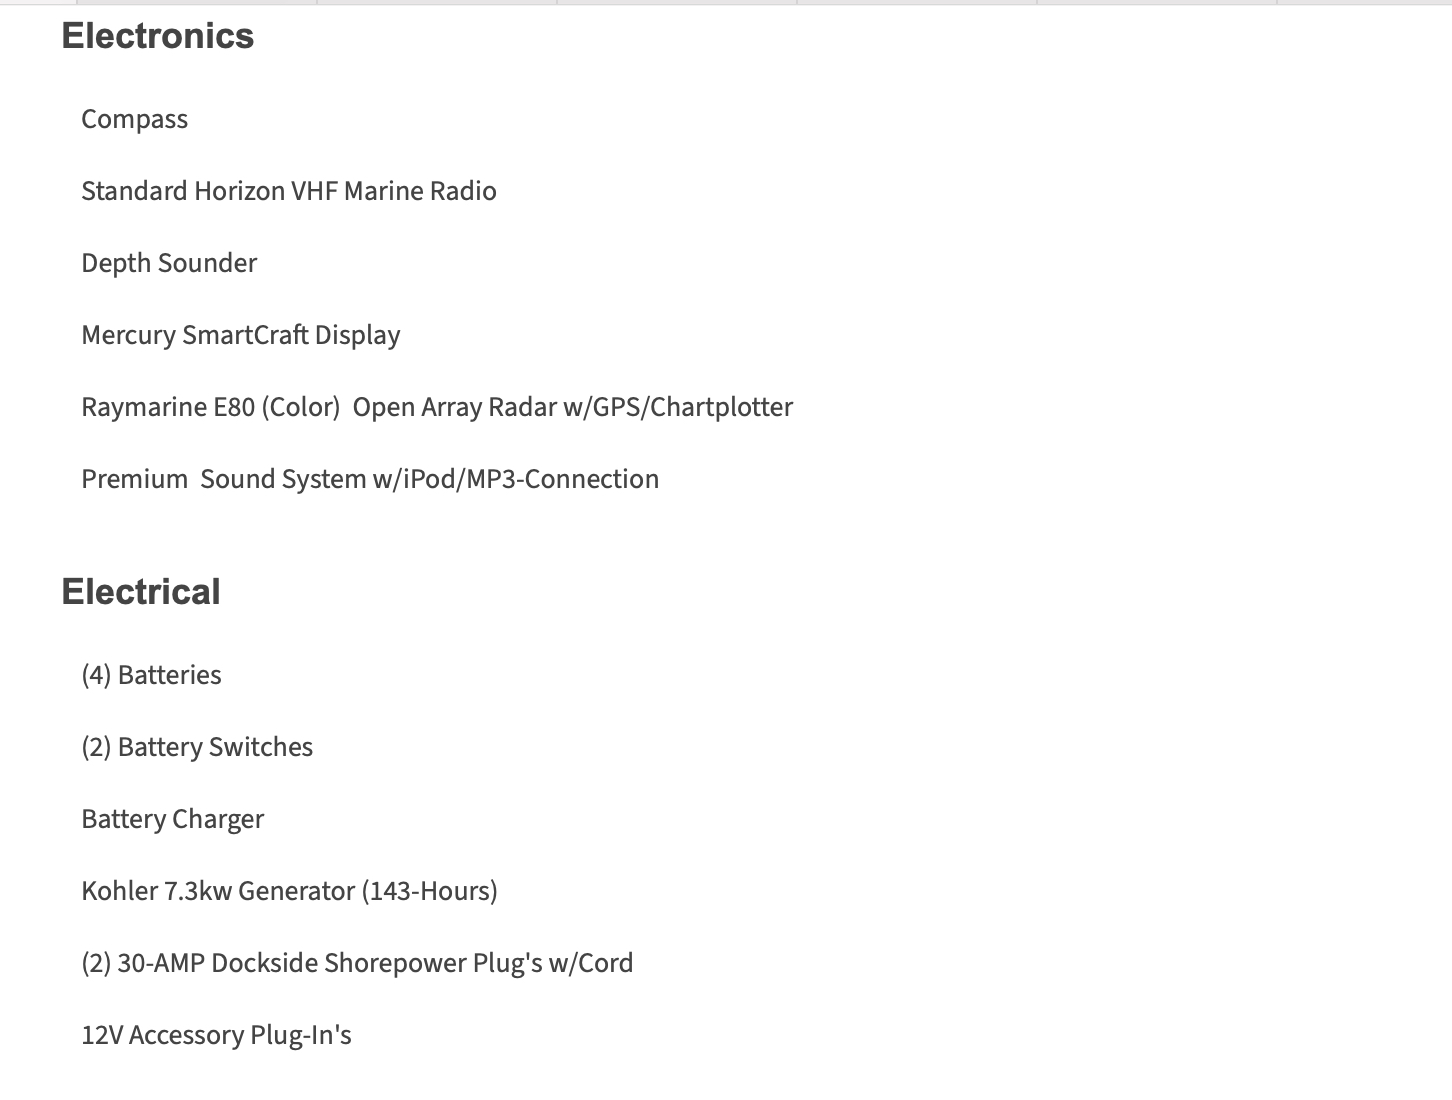Click the Electronics section heading
Viewport: 1452px width, 1100px height.
pos(158,36)
